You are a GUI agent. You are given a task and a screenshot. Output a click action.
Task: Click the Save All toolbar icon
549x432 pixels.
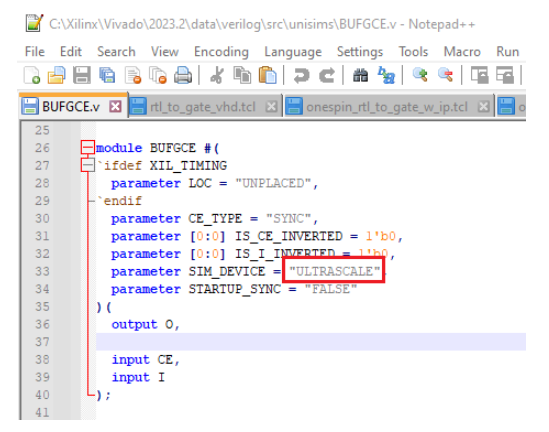point(107,75)
